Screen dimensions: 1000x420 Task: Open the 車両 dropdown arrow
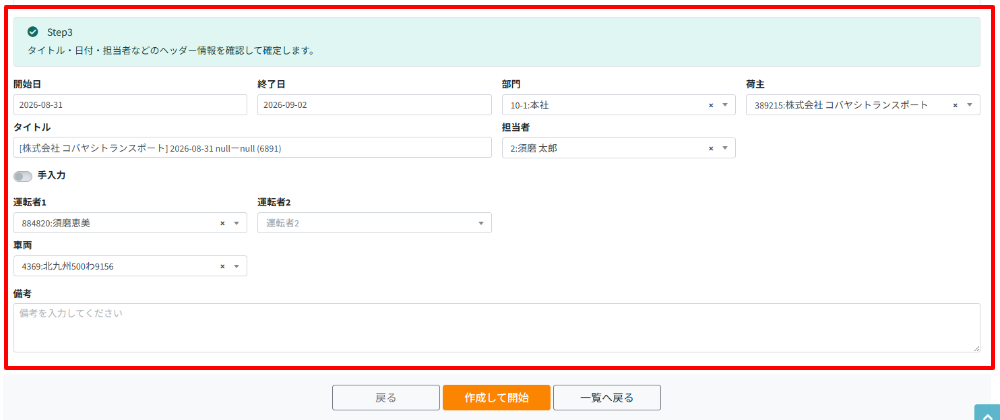tap(237, 266)
